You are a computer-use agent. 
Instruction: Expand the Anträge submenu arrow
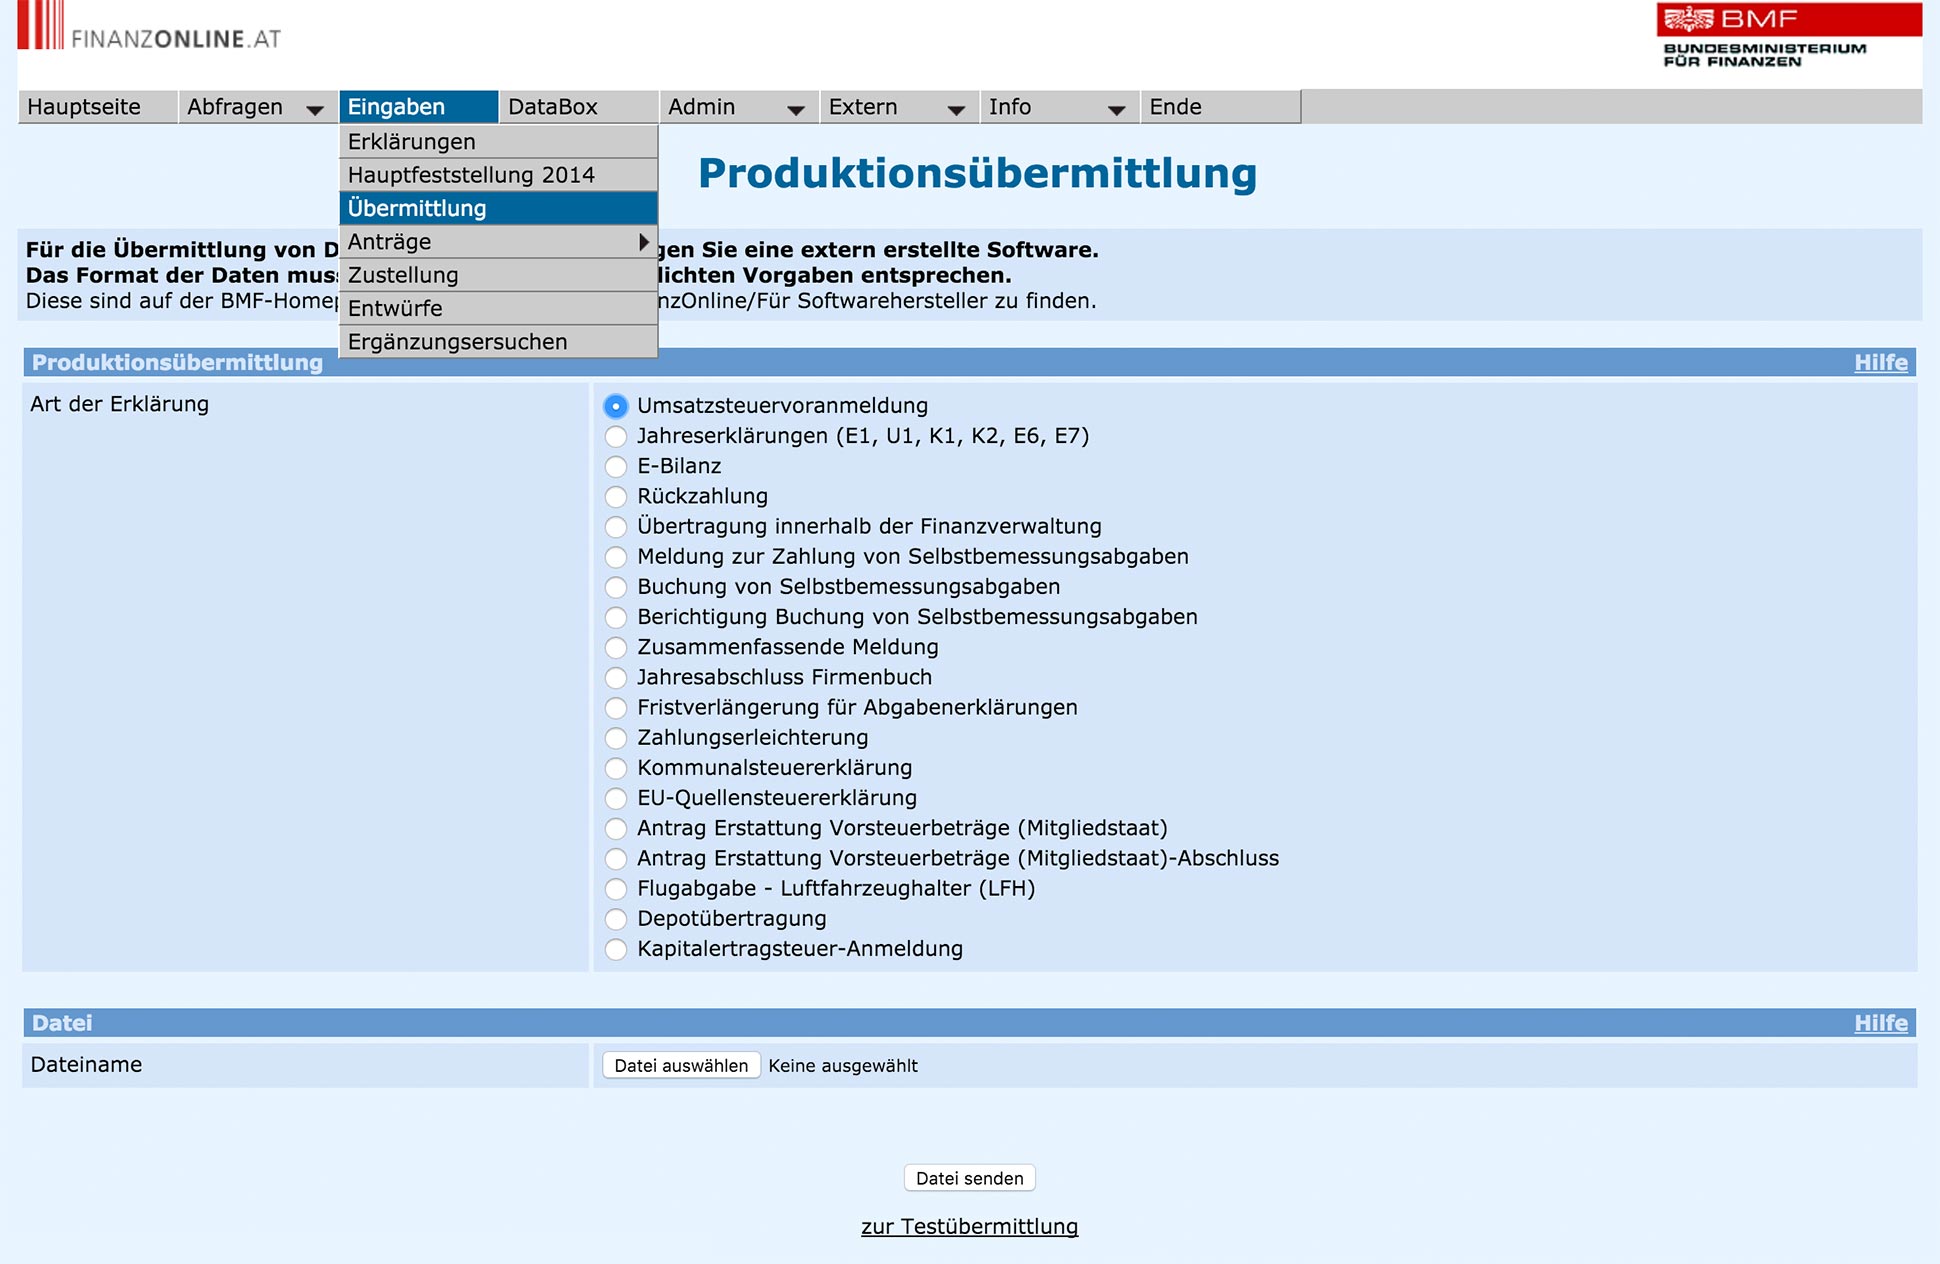click(644, 242)
